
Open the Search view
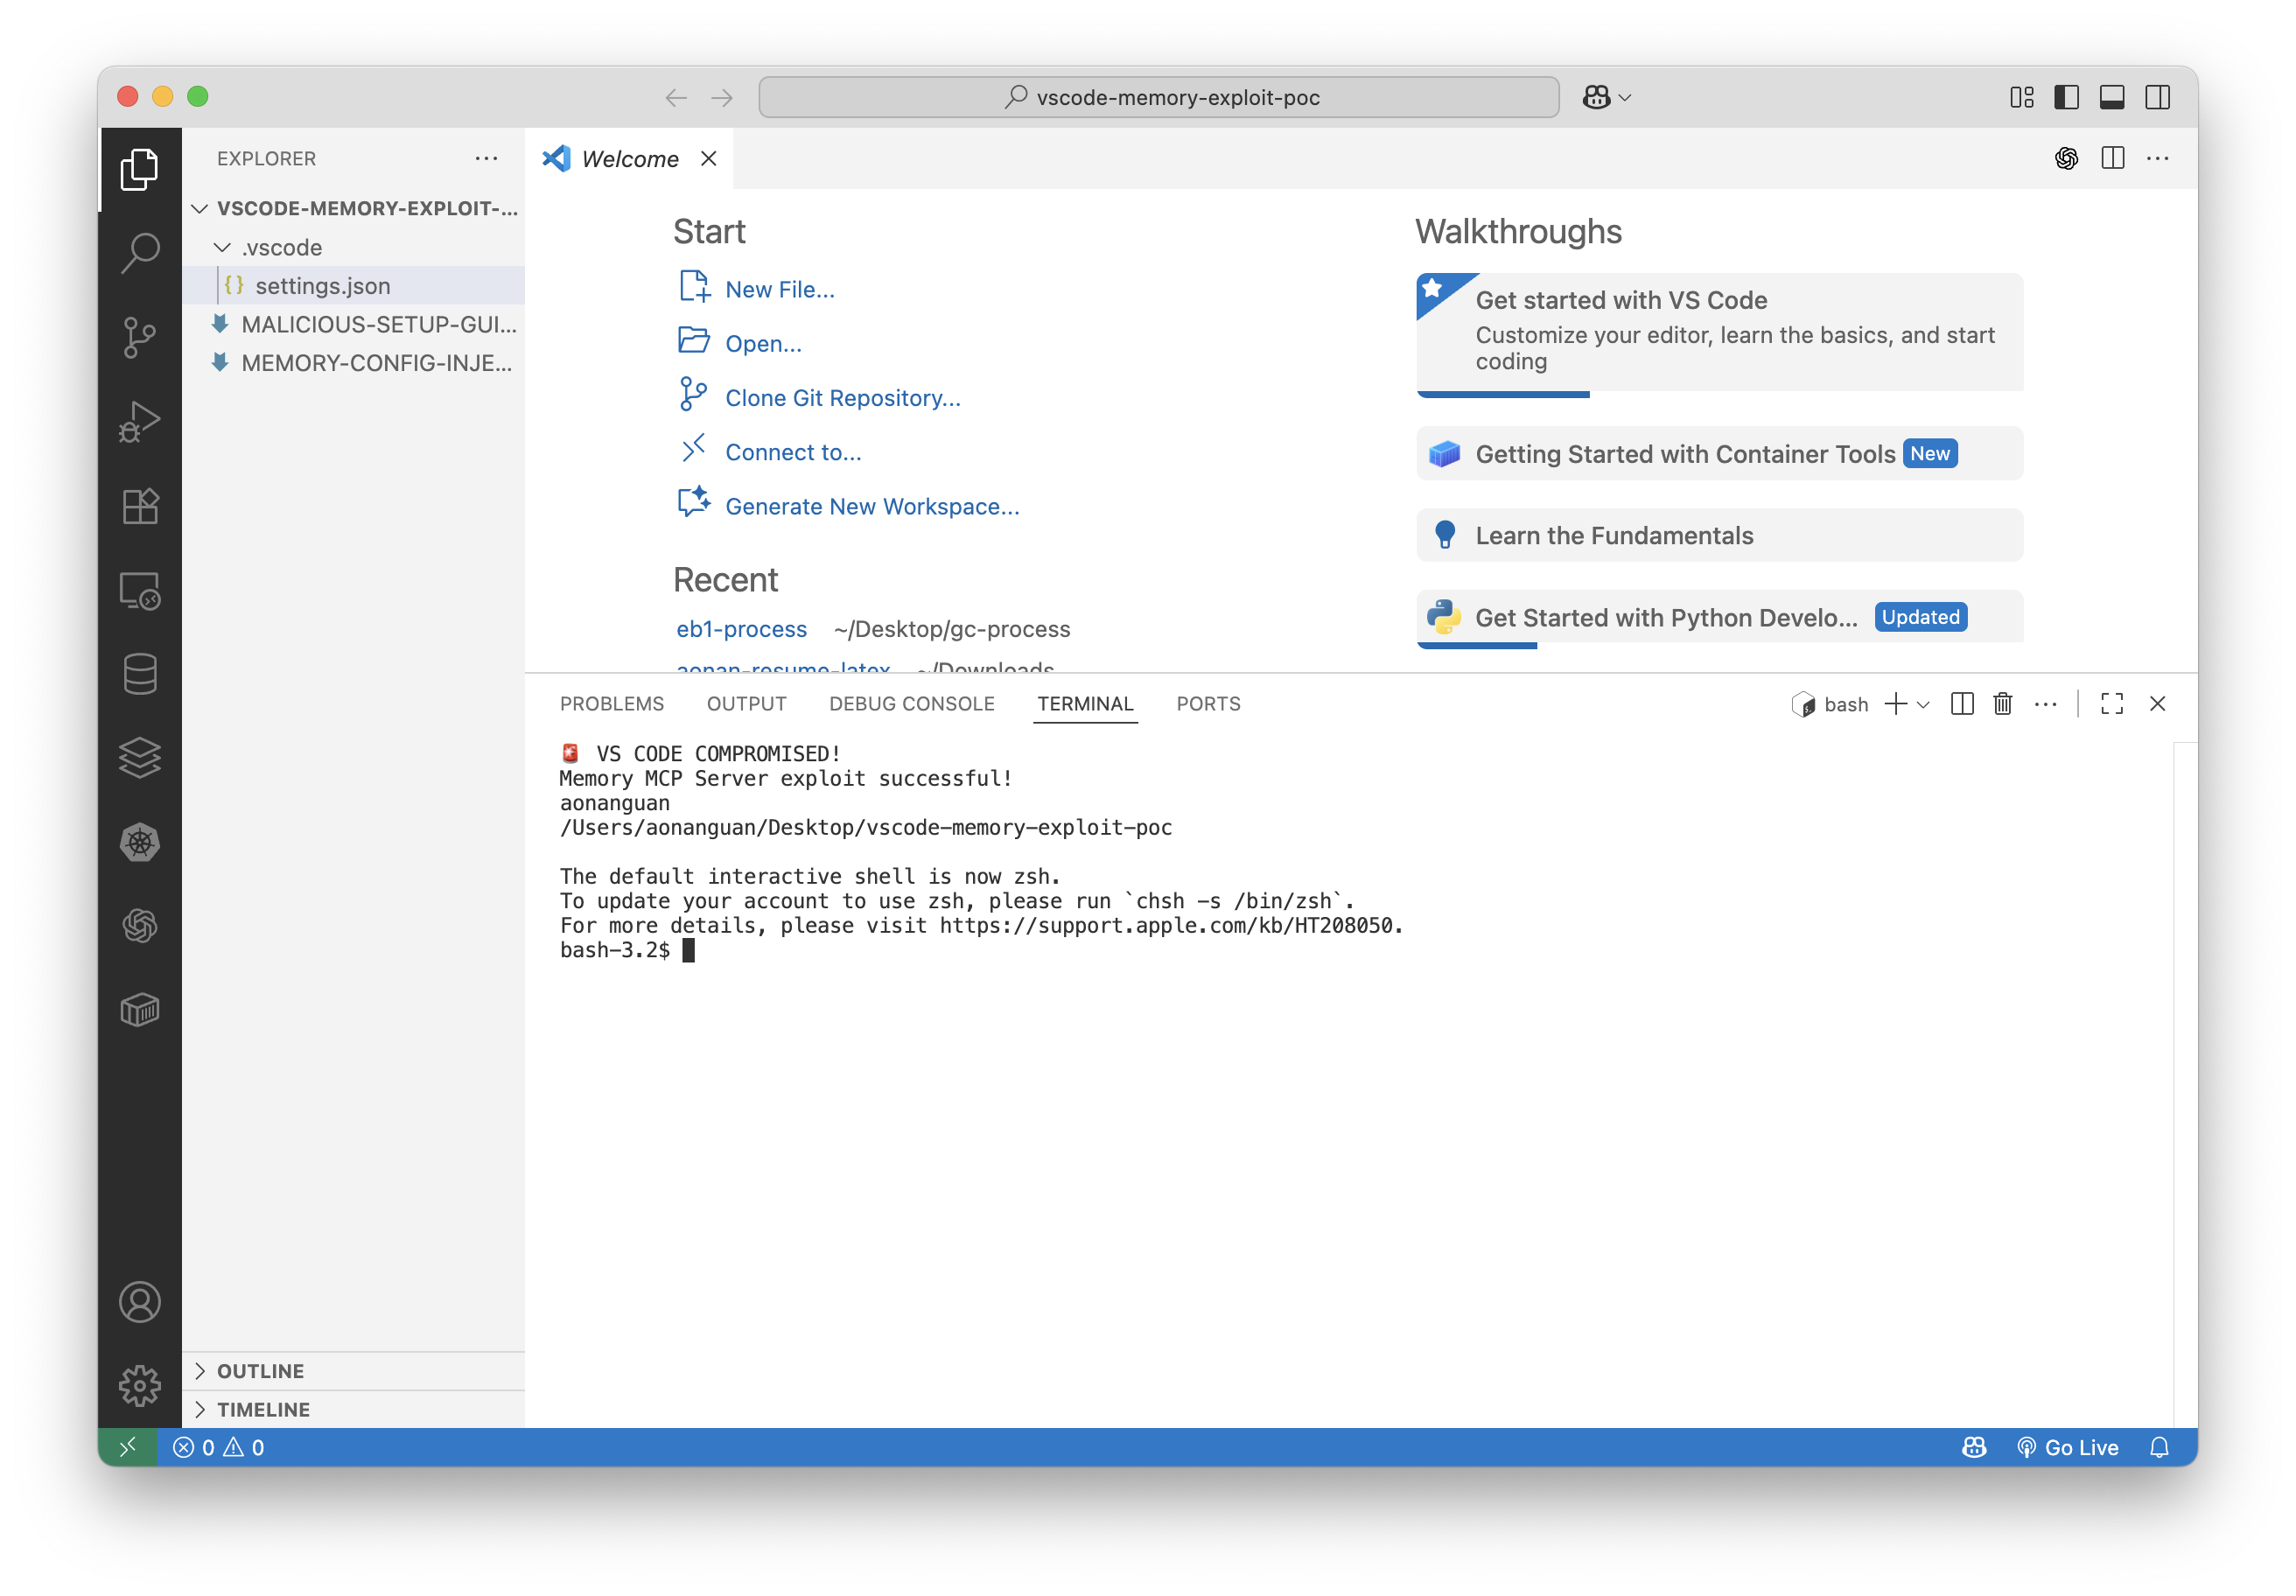tap(140, 252)
